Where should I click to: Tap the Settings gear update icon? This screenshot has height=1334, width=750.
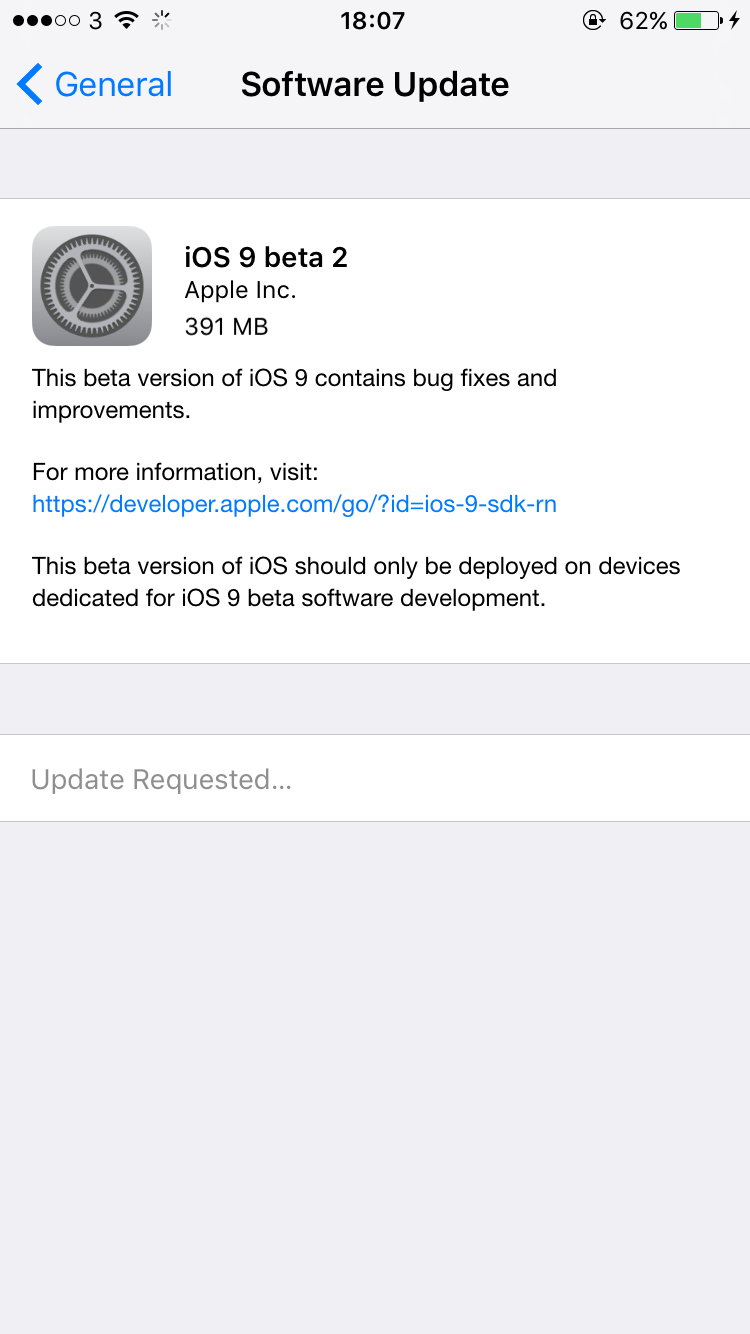point(92,286)
